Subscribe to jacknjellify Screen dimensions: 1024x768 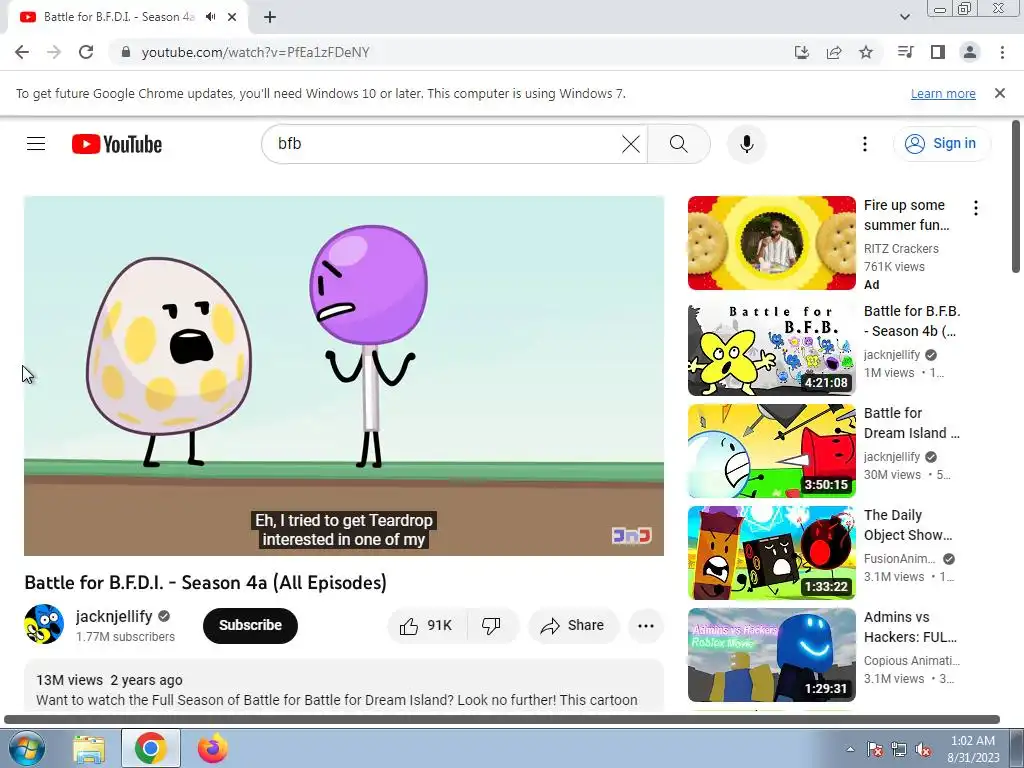click(x=250, y=626)
